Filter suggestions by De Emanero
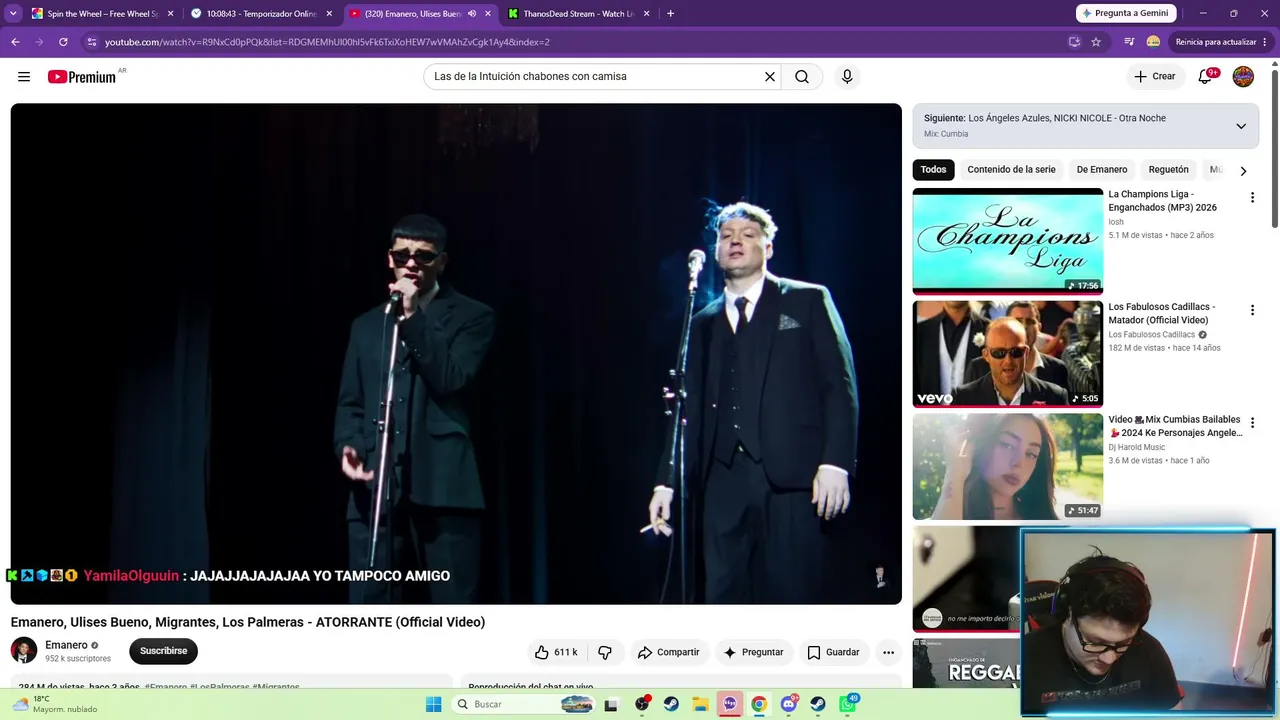Viewport: 1280px width, 720px height. click(x=1102, y=170)
